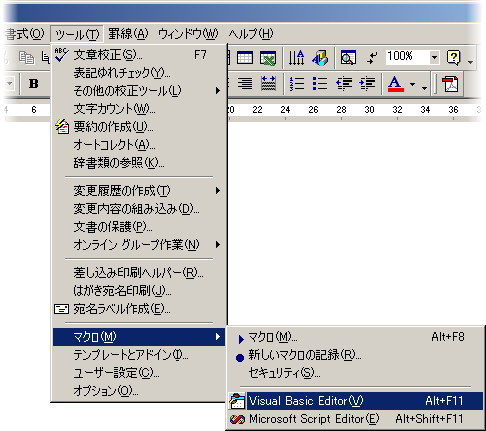The width and height of the screenshot is (486, 431).
Task: Apply numbered list formatting
Action: [x=296, y=83]
